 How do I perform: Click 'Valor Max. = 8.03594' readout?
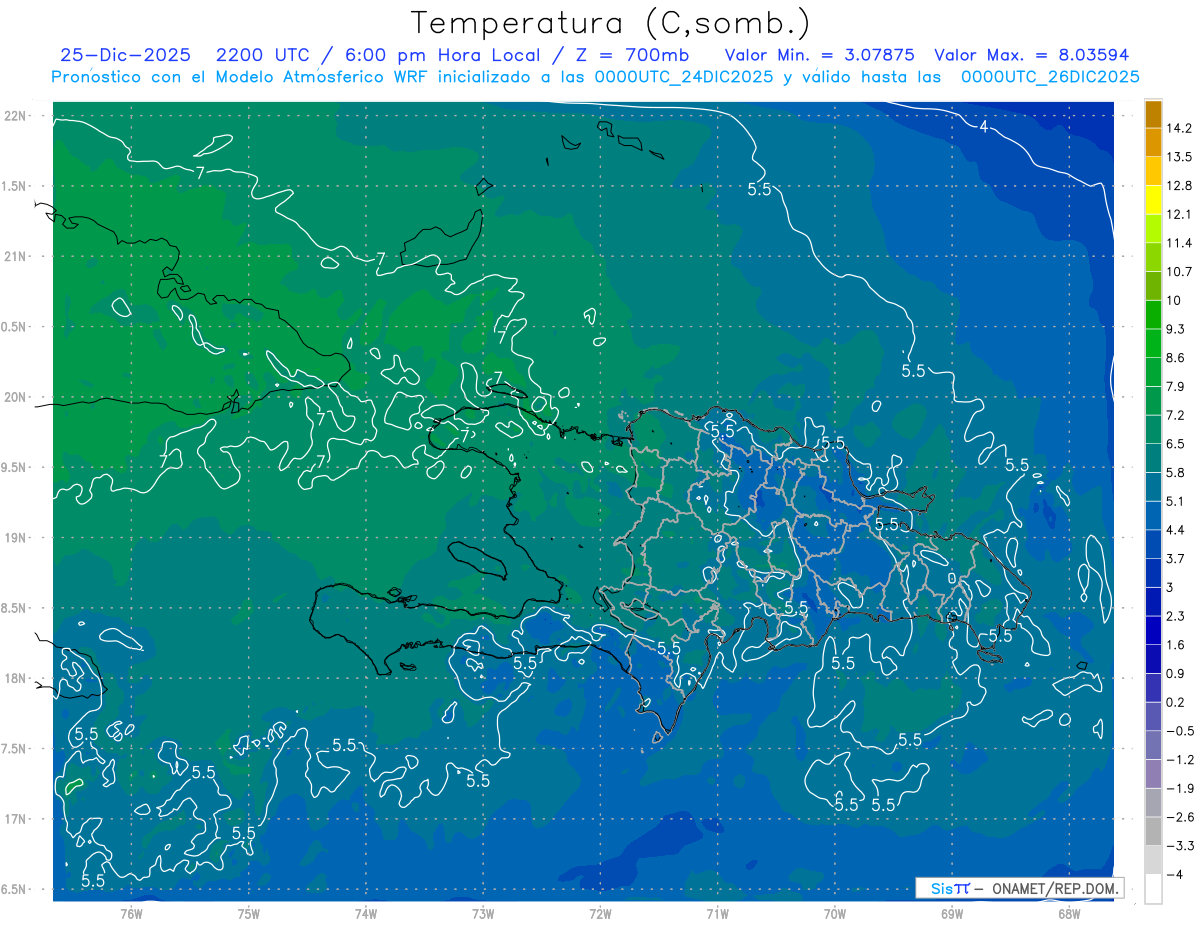tap(1031, 55)
